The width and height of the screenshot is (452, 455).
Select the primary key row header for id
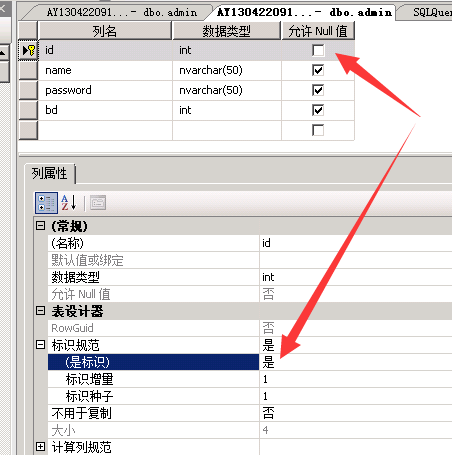click(x=28, y=50)
